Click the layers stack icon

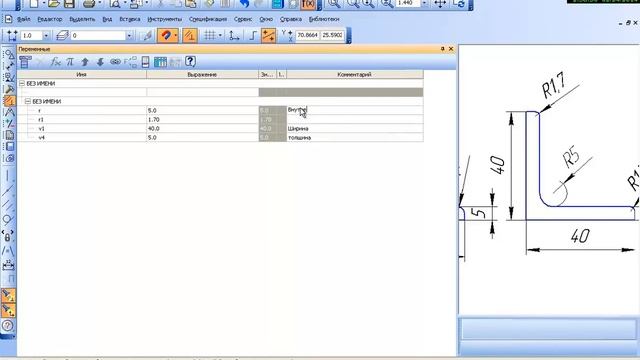coord(62,36)
